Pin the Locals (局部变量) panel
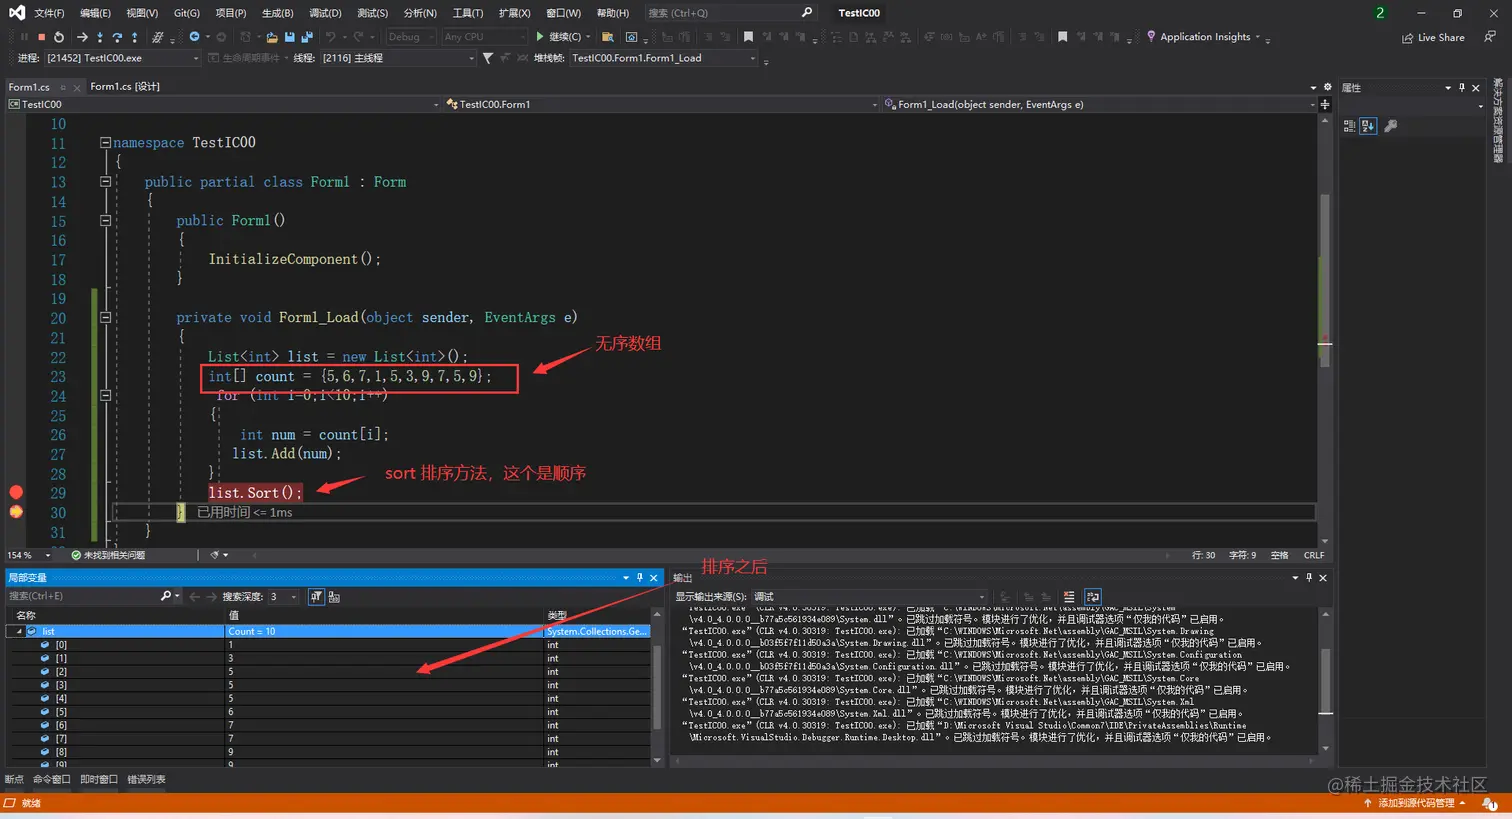The height and width of the screenshot is (819, 1512). (640, 578)
